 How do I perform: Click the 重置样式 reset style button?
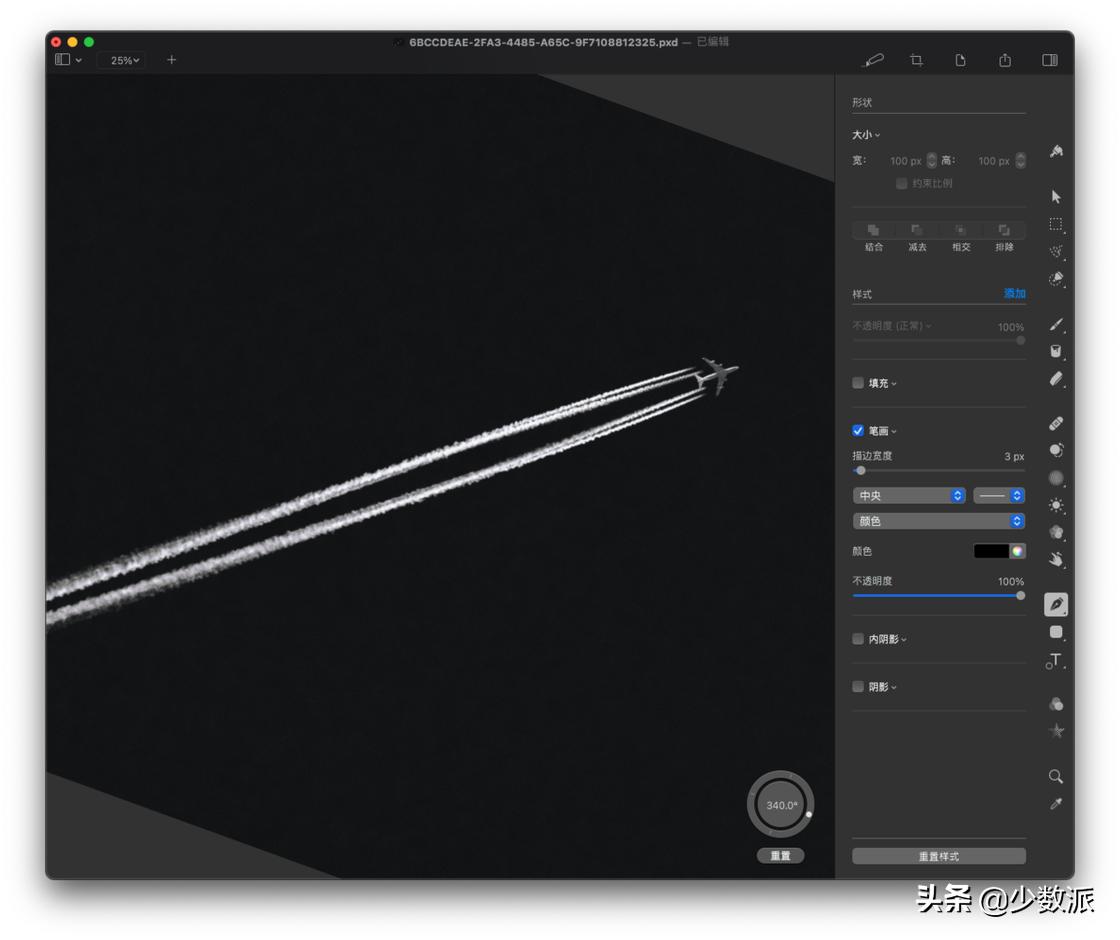(939, 856)
